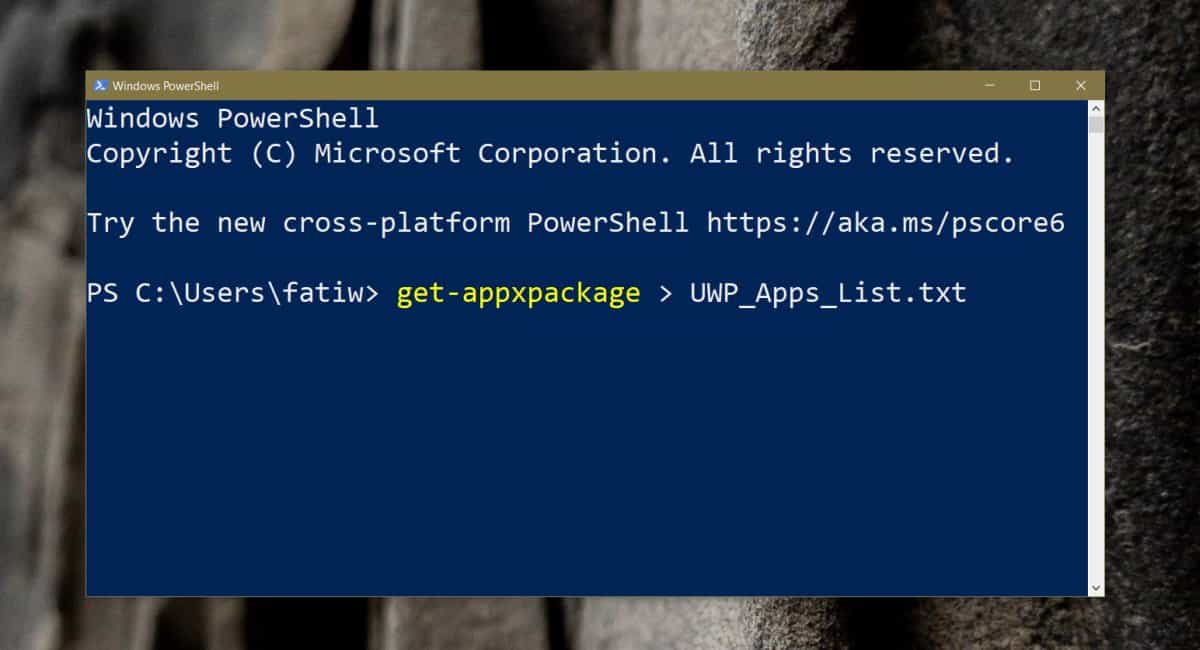Screen dimensions: 1200x650
Task: Click the Copyright Microsoft Corporation text line
Action: (x=550, y=153)
